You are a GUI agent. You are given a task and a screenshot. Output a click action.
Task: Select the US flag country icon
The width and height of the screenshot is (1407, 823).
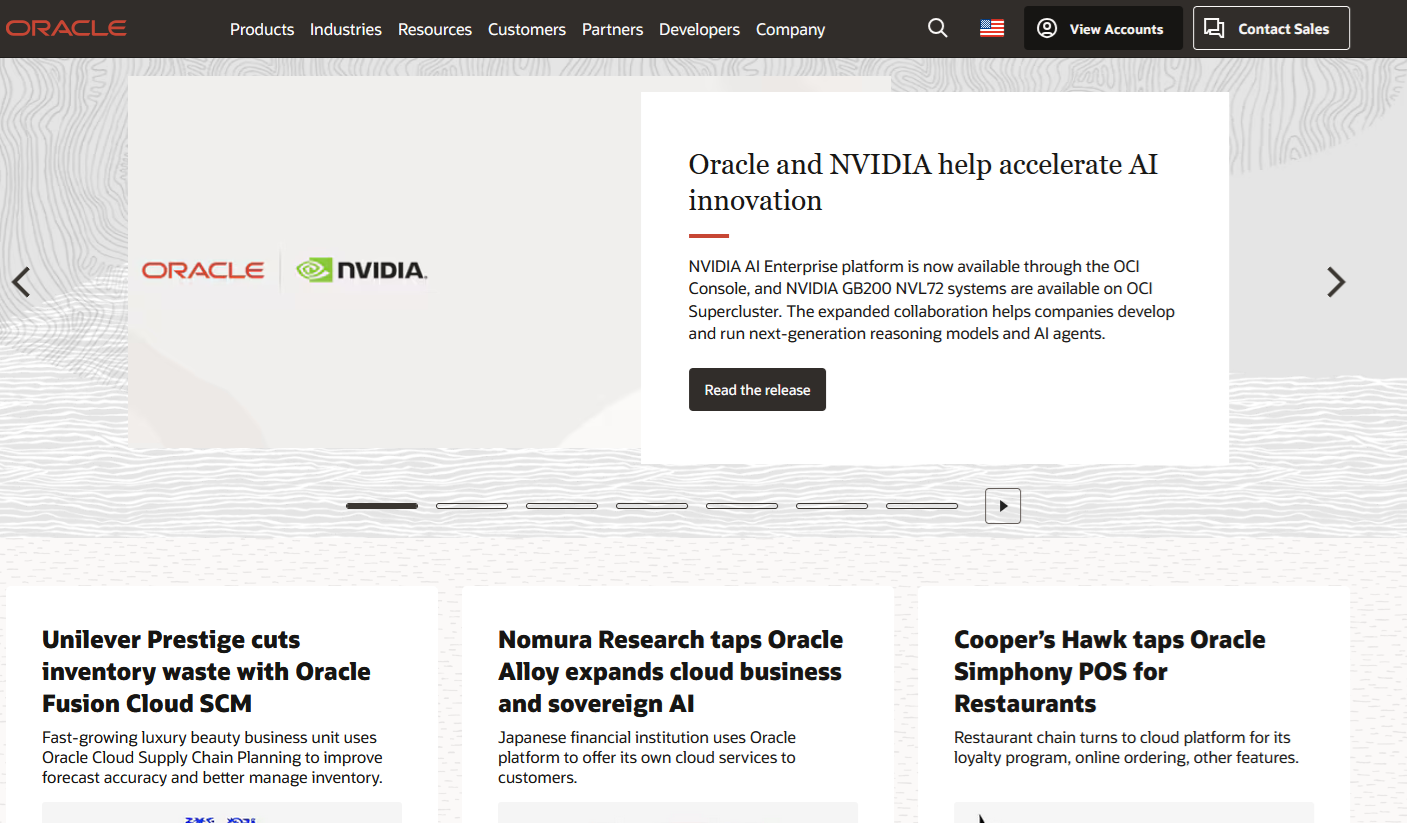pyautogui.click(x=992, y=28)
